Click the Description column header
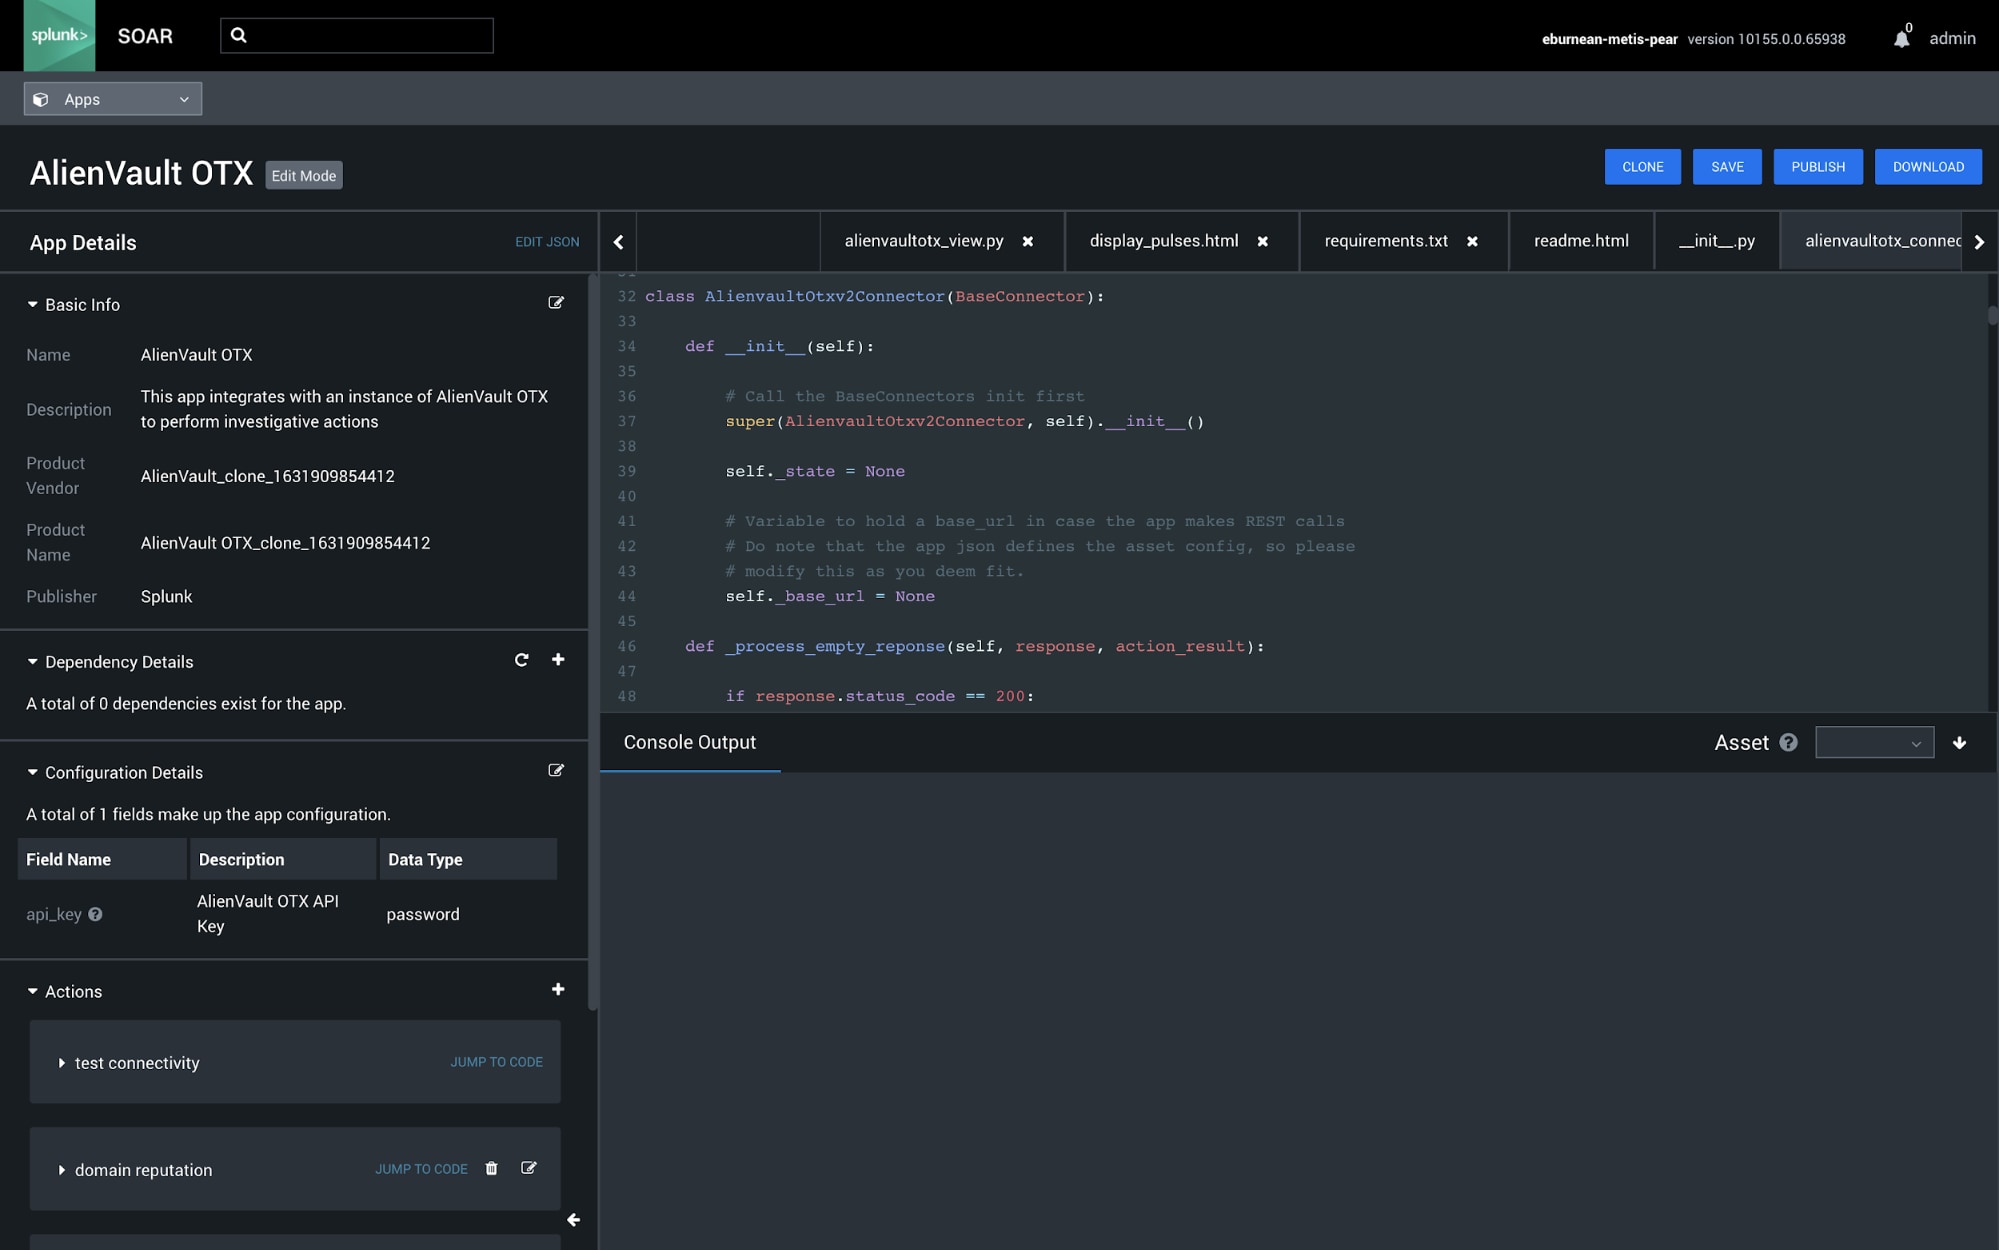The image size is (1999, 1250). click(x=283, y=859)
